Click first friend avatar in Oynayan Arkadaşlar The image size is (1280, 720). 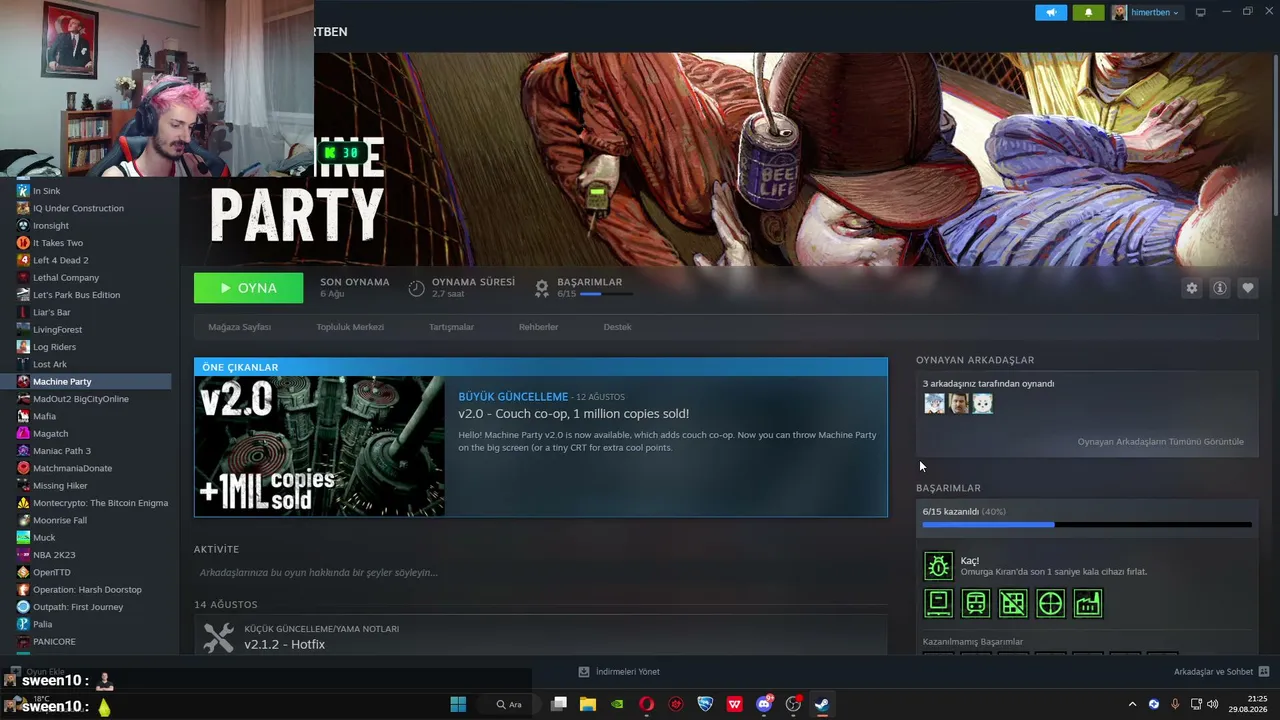(x=934, y=403)
